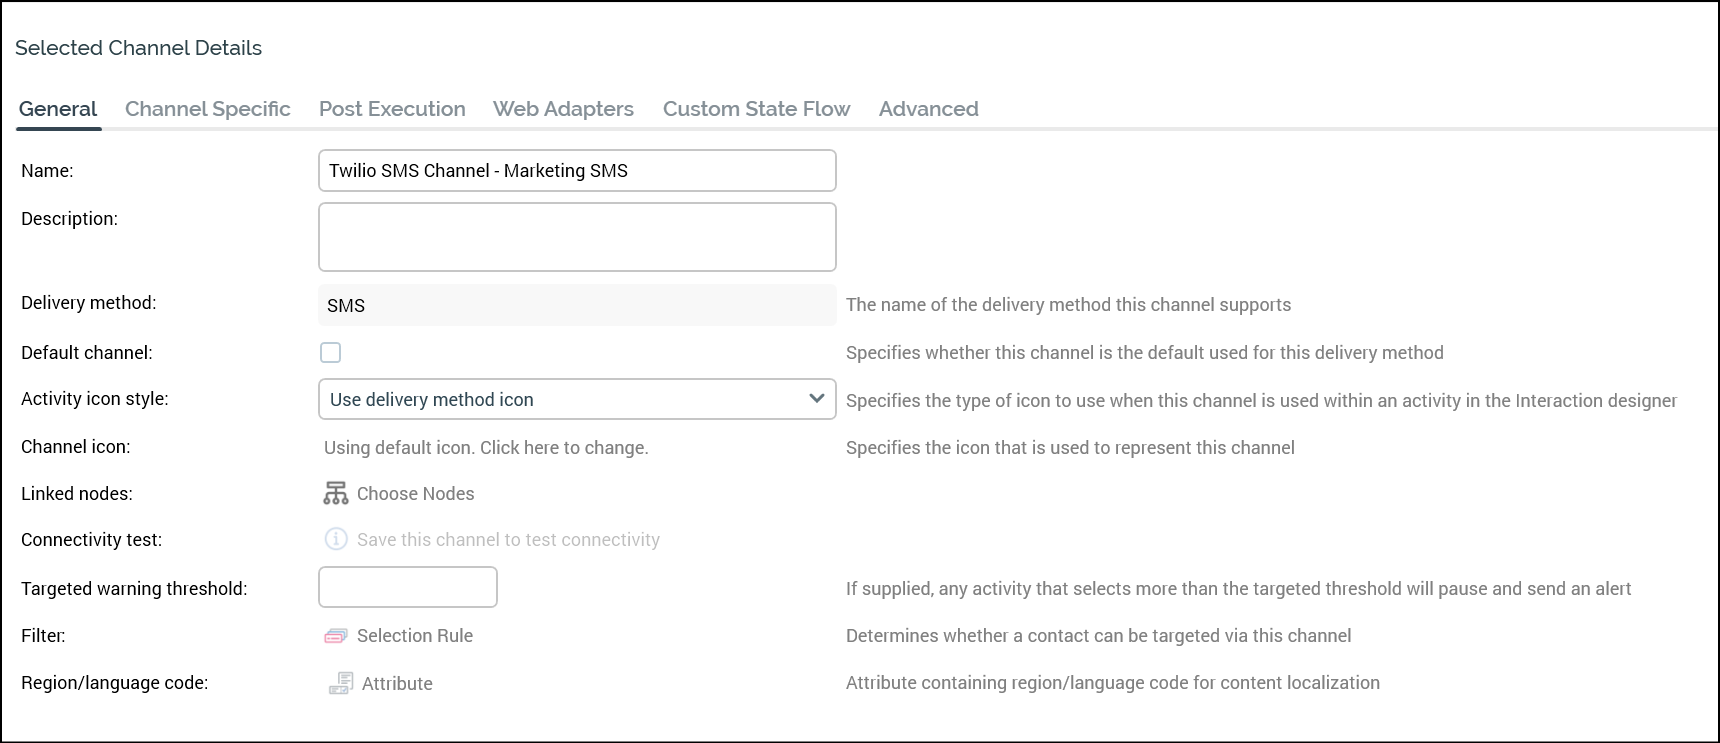Expand dropdown using the chevron arrow
Image resolution: width=1720 pixels, height=743 pixels.
816,399
